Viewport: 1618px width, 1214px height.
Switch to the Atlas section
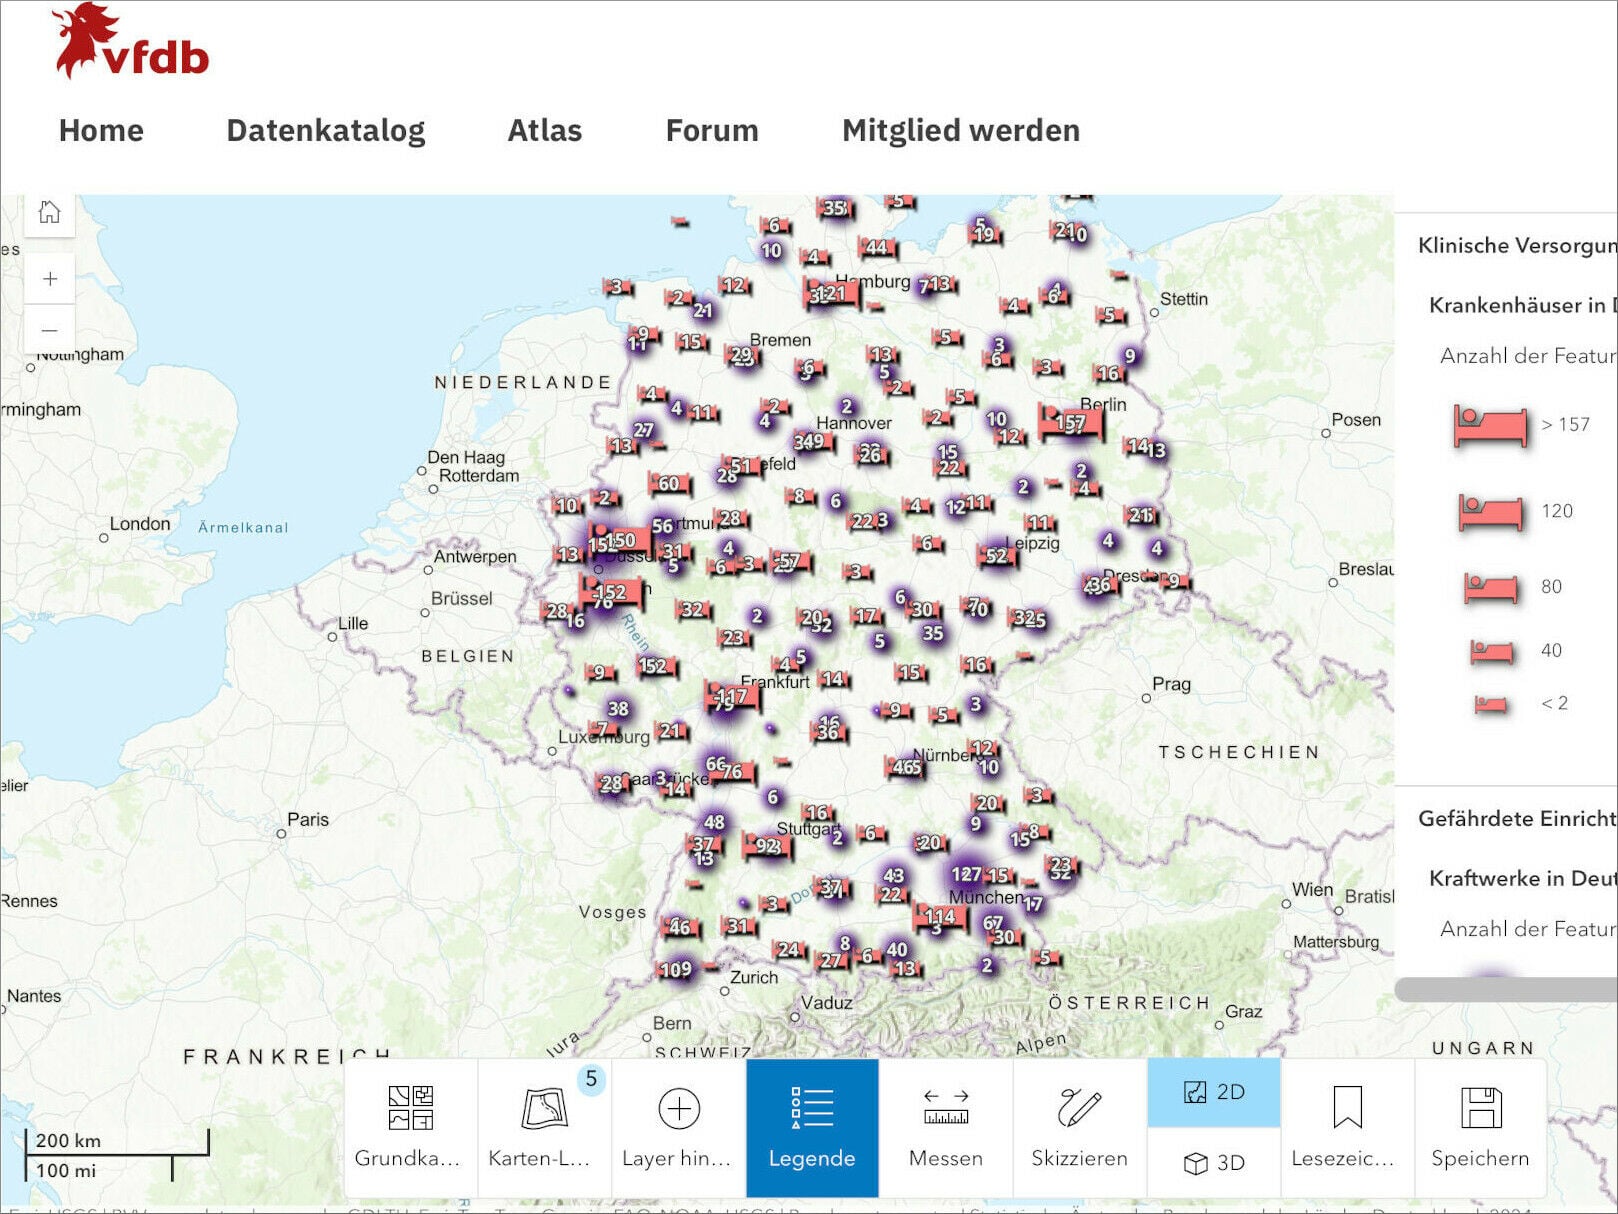coord(546,130)
